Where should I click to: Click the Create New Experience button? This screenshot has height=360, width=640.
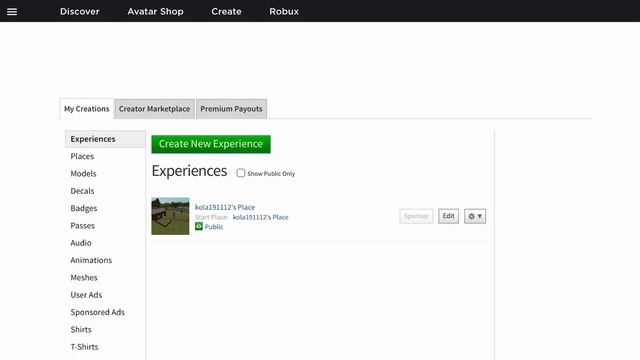[x=211, y=144]
